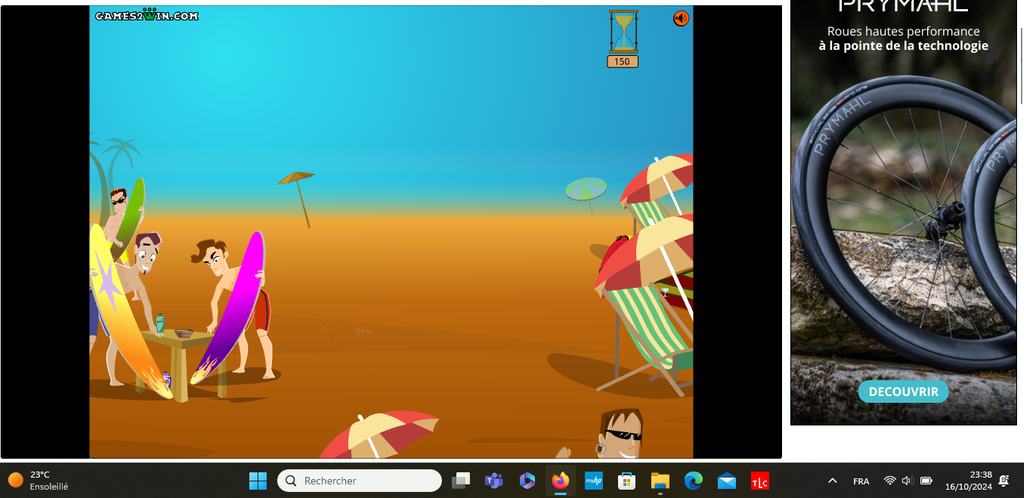Click the surfer in red shorts

[x=235, y=307]
